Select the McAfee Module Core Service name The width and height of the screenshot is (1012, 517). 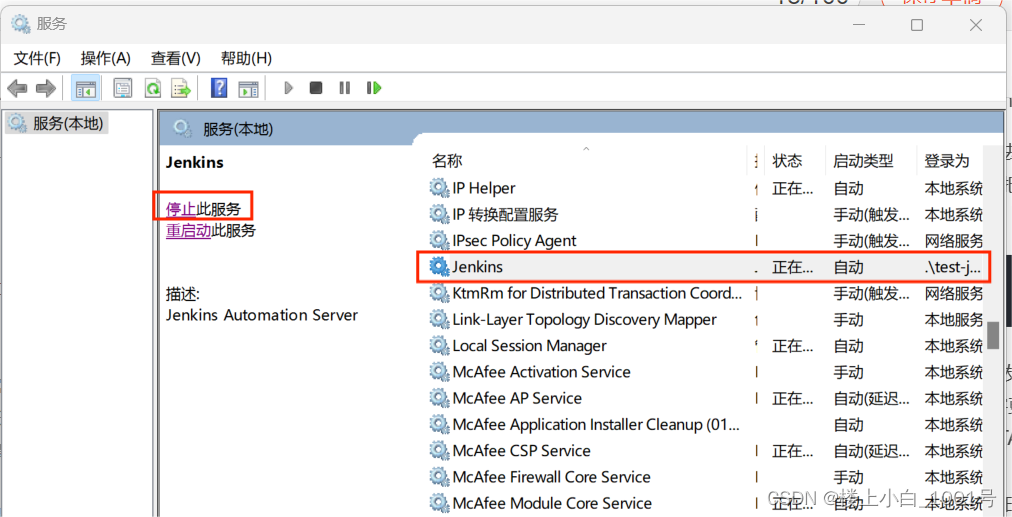pos(552,503)
